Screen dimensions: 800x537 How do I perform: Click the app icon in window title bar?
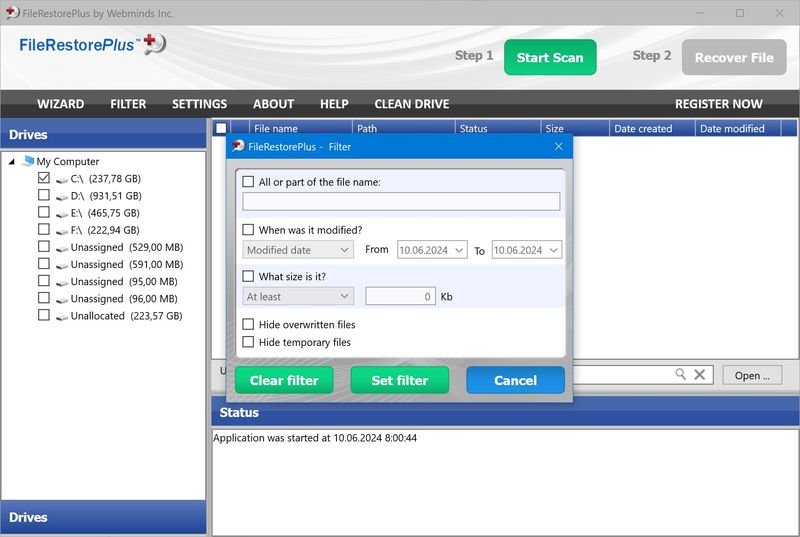tap(13, 13)
